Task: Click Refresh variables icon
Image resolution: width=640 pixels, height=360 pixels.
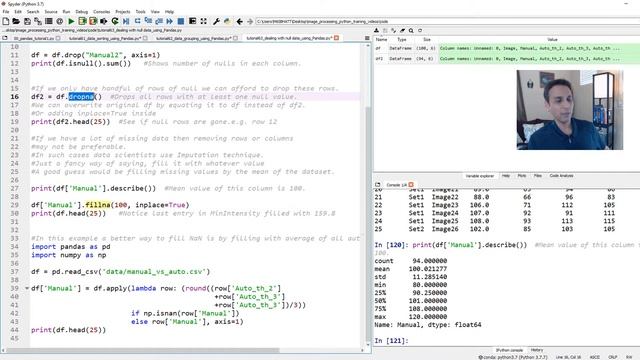Action: [x=420, y=31]
